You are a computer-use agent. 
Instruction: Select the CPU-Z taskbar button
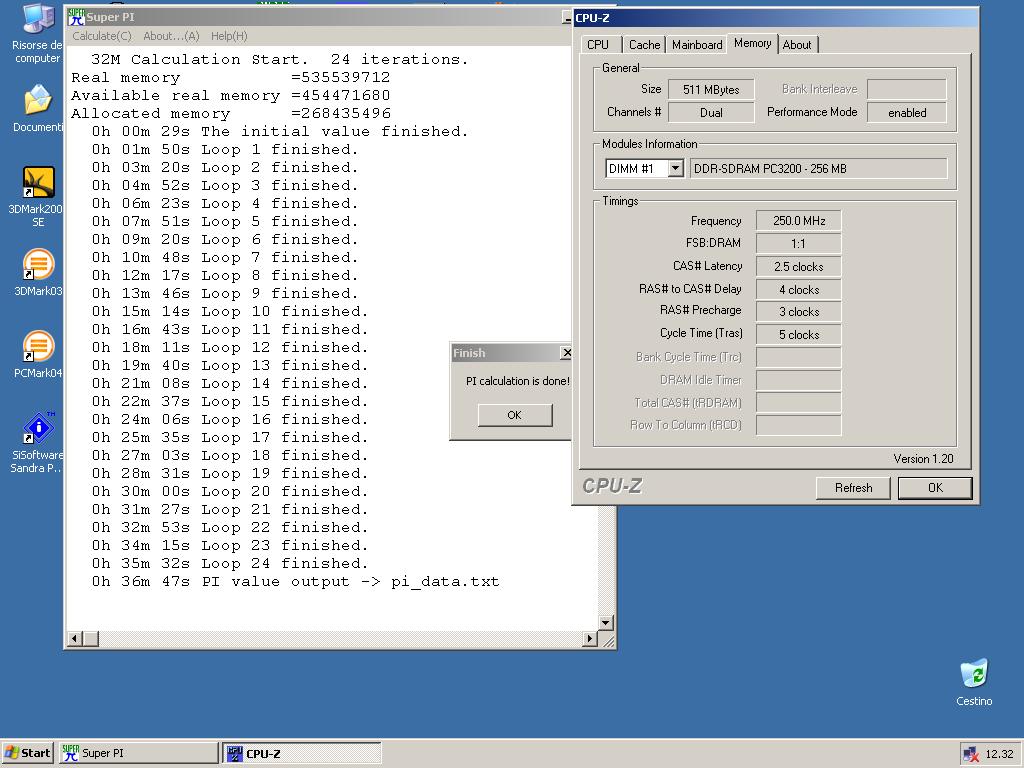click(x=301, y=753)
